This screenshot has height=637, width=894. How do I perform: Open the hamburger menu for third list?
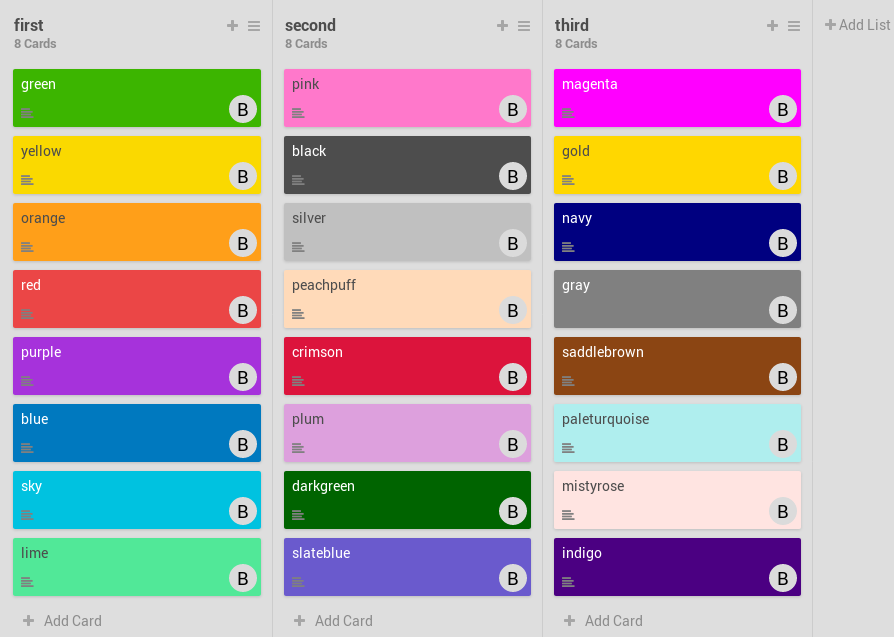[794, 26]
